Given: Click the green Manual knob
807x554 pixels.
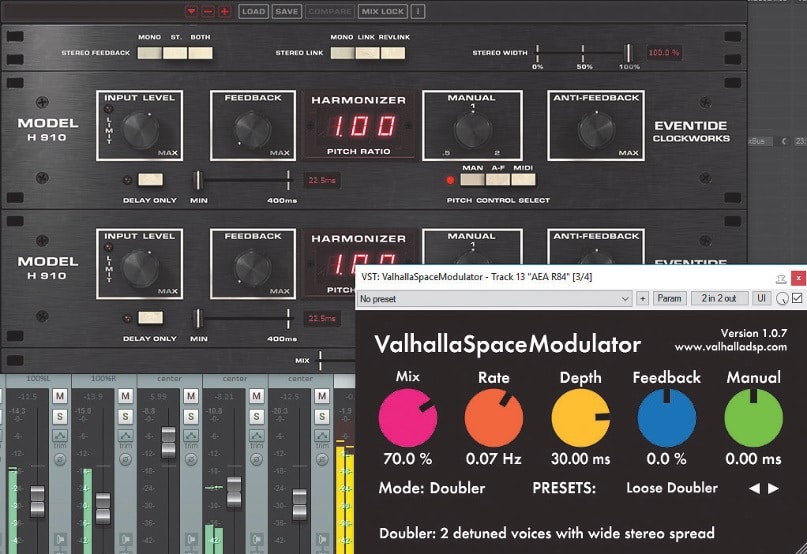Looking at the screenshot, I should 753,418.
